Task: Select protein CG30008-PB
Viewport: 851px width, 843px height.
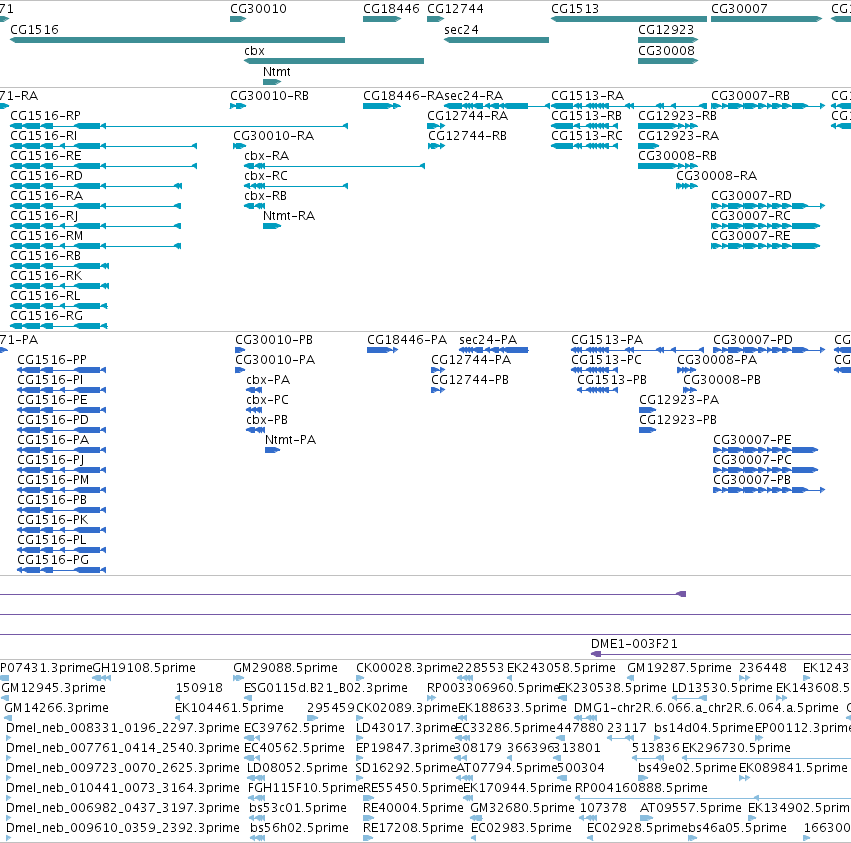Action: pos(690,390)
